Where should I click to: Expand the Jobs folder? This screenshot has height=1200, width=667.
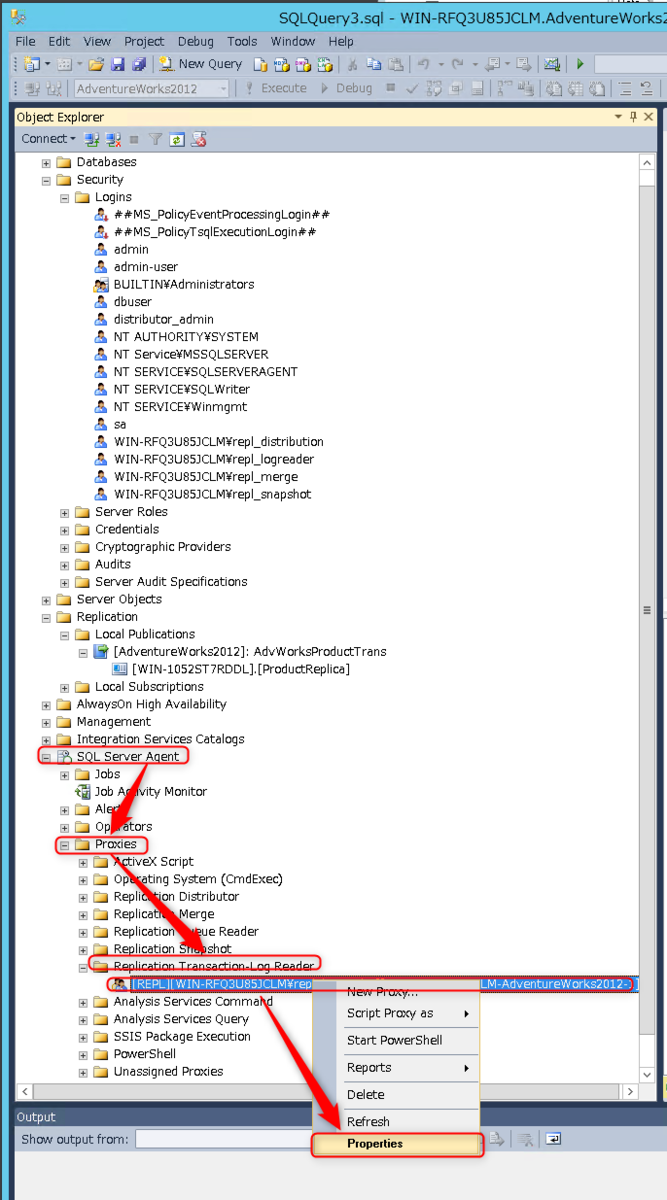click(65, 774)
